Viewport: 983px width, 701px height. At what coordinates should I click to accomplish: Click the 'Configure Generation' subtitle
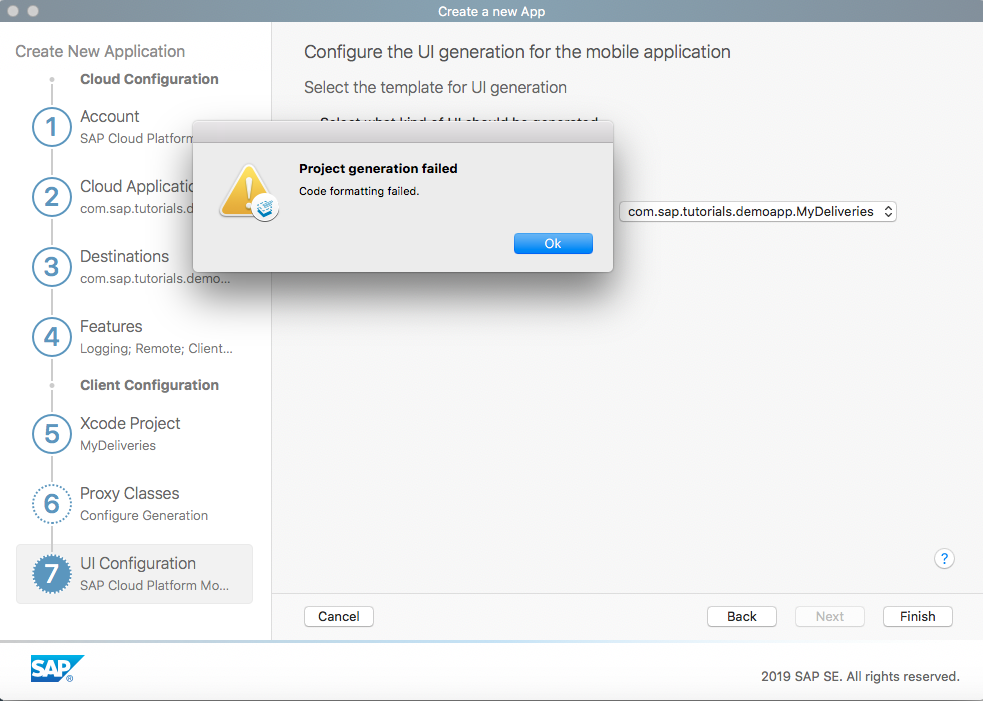pos(144,515)
